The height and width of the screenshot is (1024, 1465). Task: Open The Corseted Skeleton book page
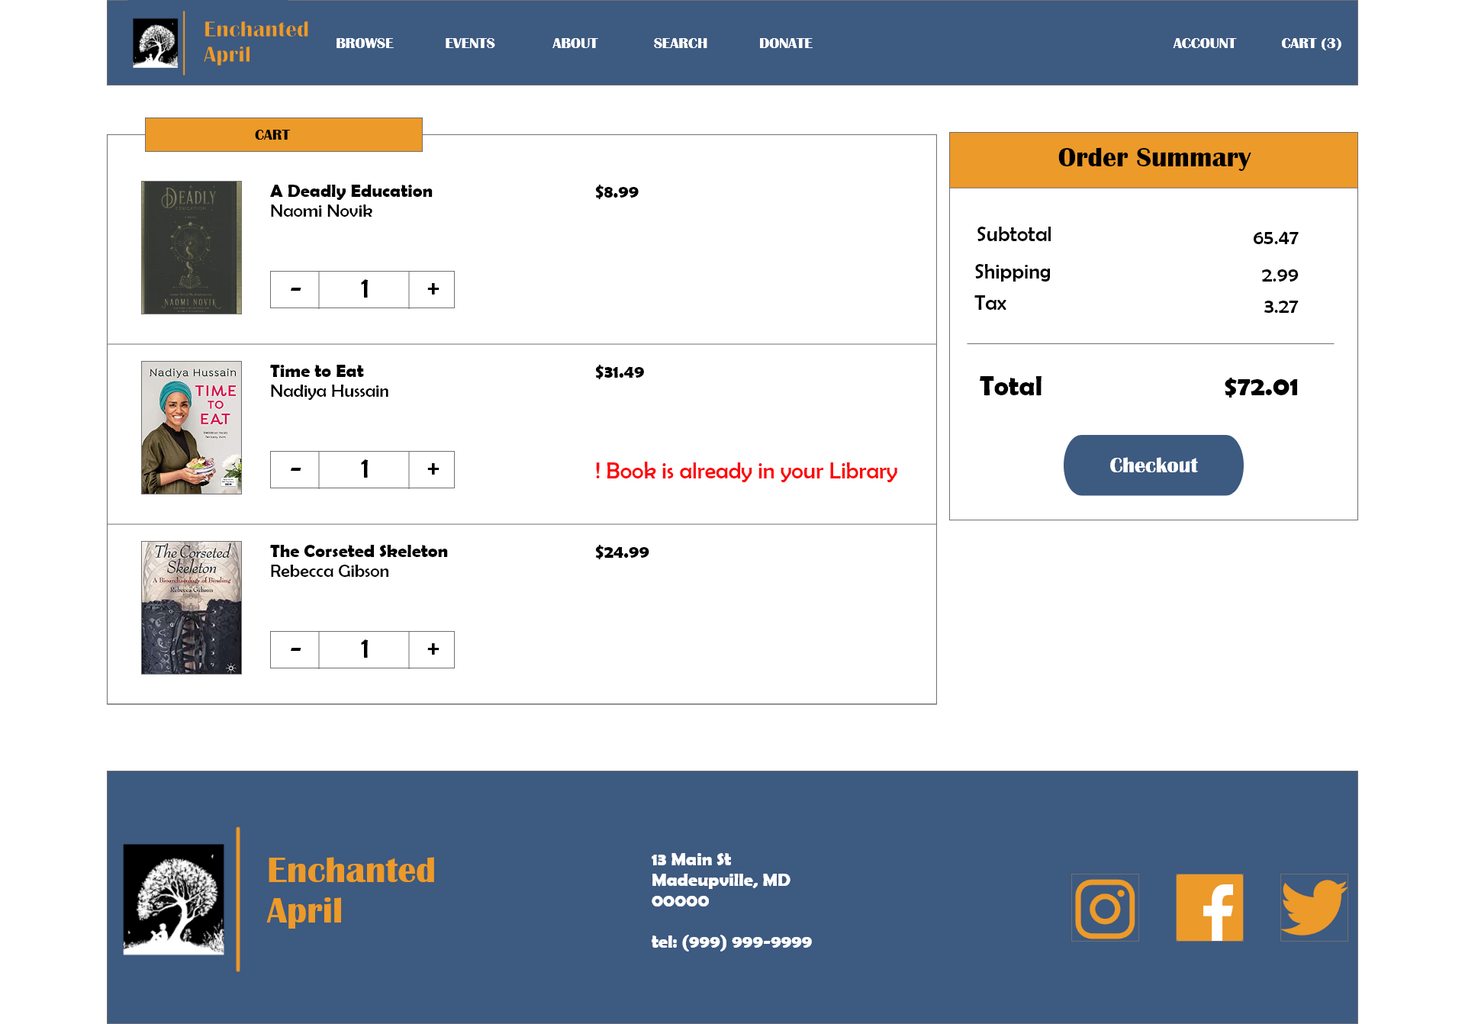[x=358, y=551]
